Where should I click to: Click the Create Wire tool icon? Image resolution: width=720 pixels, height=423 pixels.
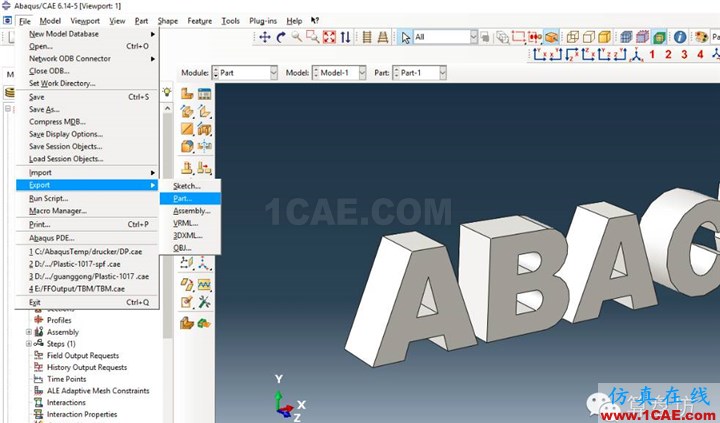click(187, 129)
